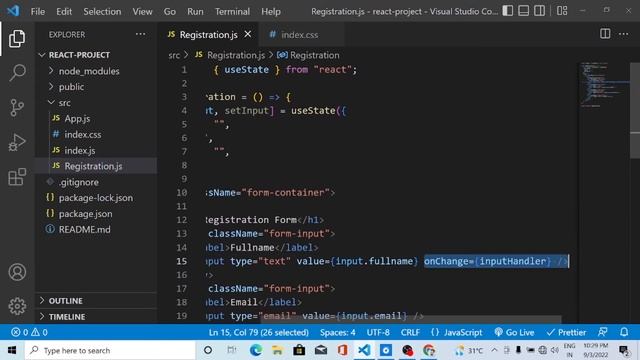The width and height of the screenshot is (640, 360).
Task: Open the Go menu
Action: [x=170, y=11]
